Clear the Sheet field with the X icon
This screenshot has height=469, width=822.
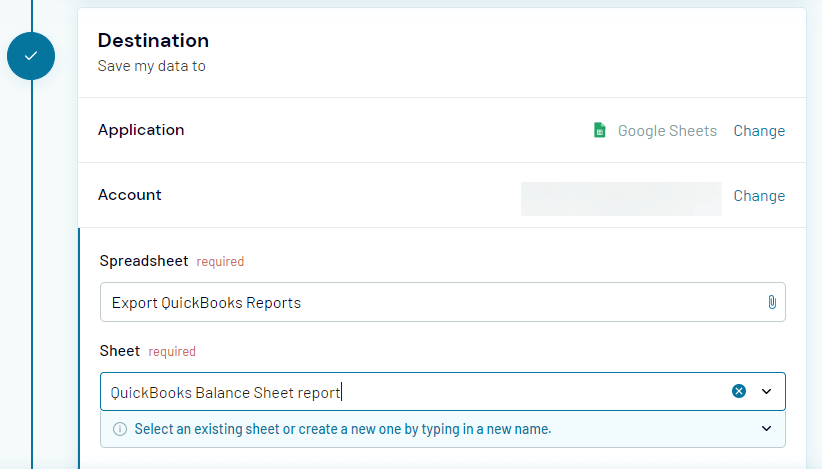[739, 391]
